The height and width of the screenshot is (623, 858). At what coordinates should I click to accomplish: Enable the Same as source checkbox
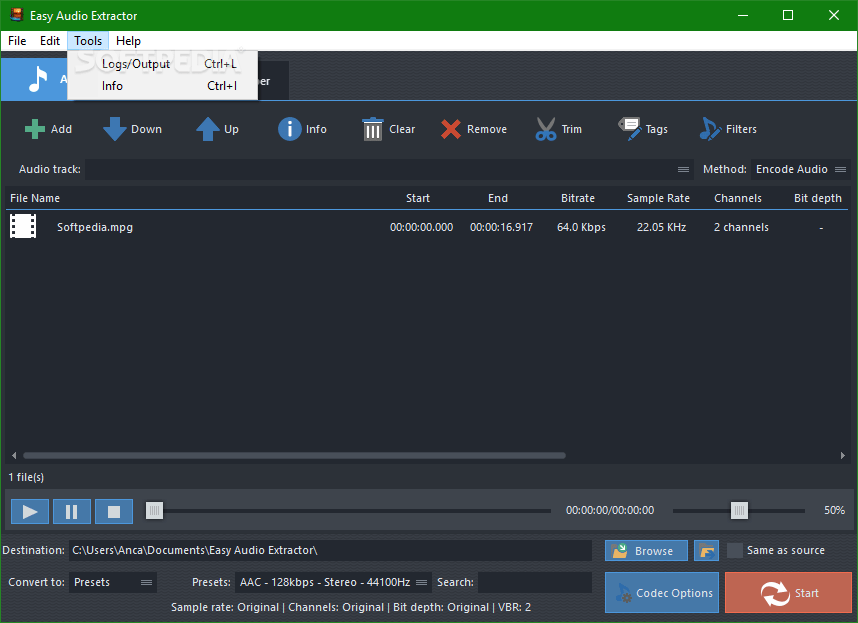[737, 550]
